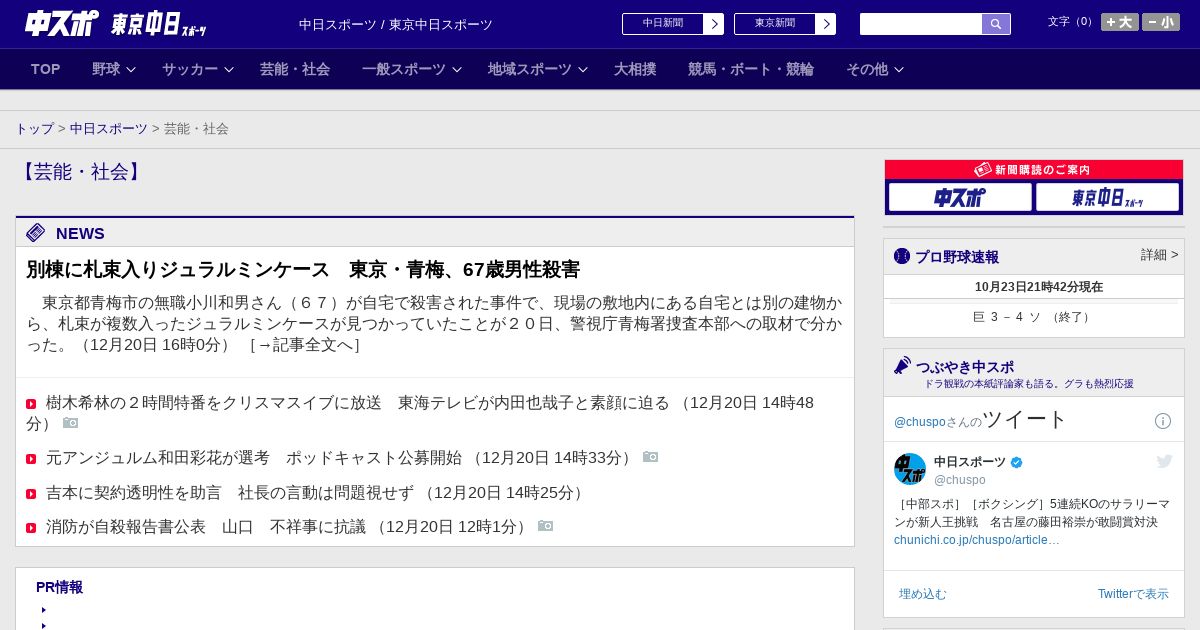1200x630 pixels.
Task: Click 中スポ subscription banner button
Action: coord(960,197)
